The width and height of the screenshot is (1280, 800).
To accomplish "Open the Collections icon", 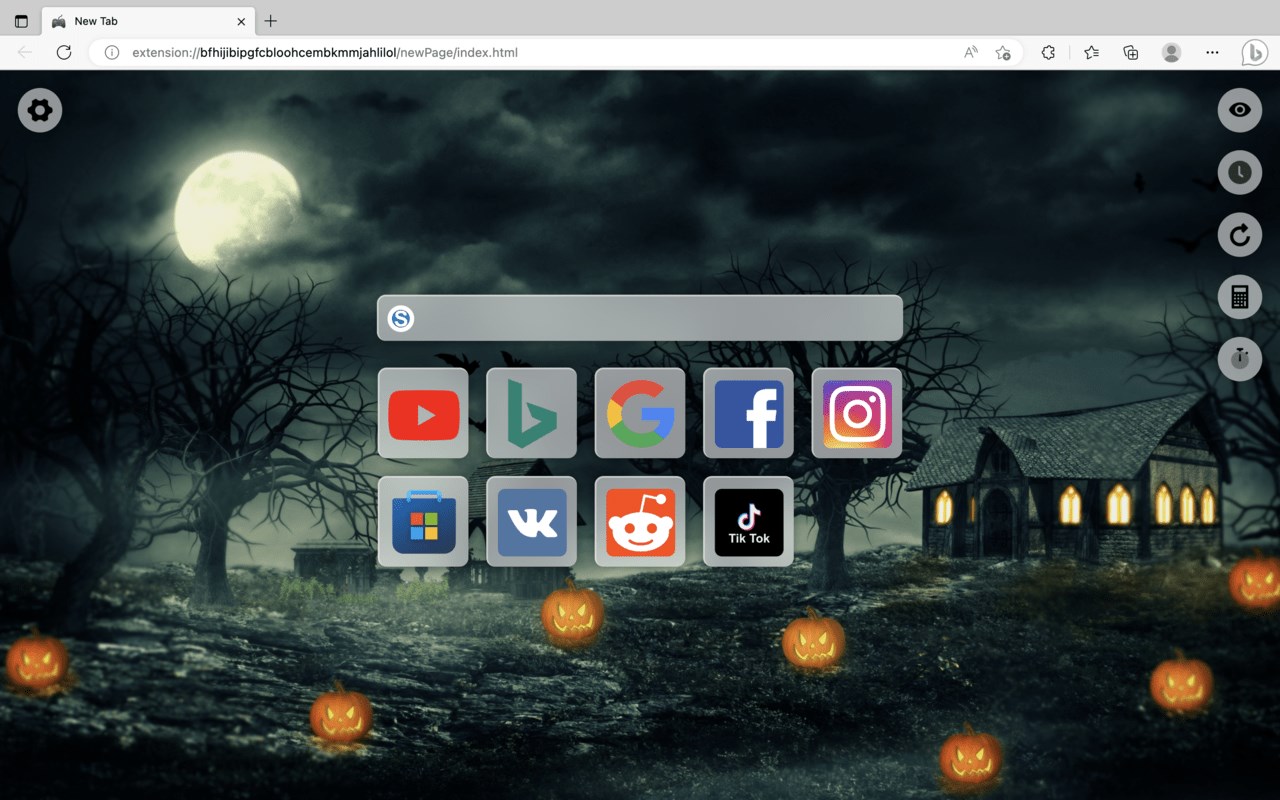I will (x=1131, y=52).
